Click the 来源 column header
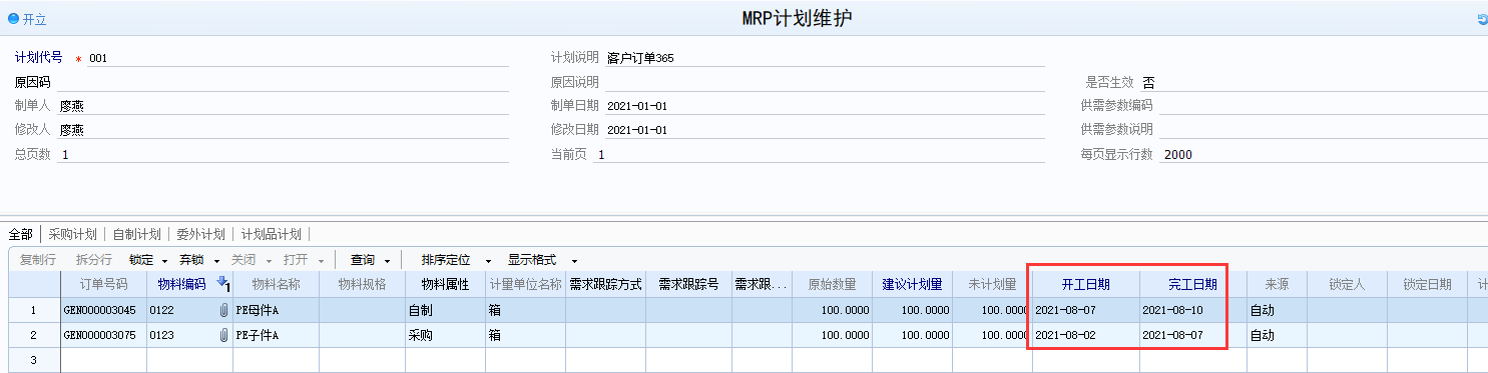1488x373 pixels. [1276, 284]
